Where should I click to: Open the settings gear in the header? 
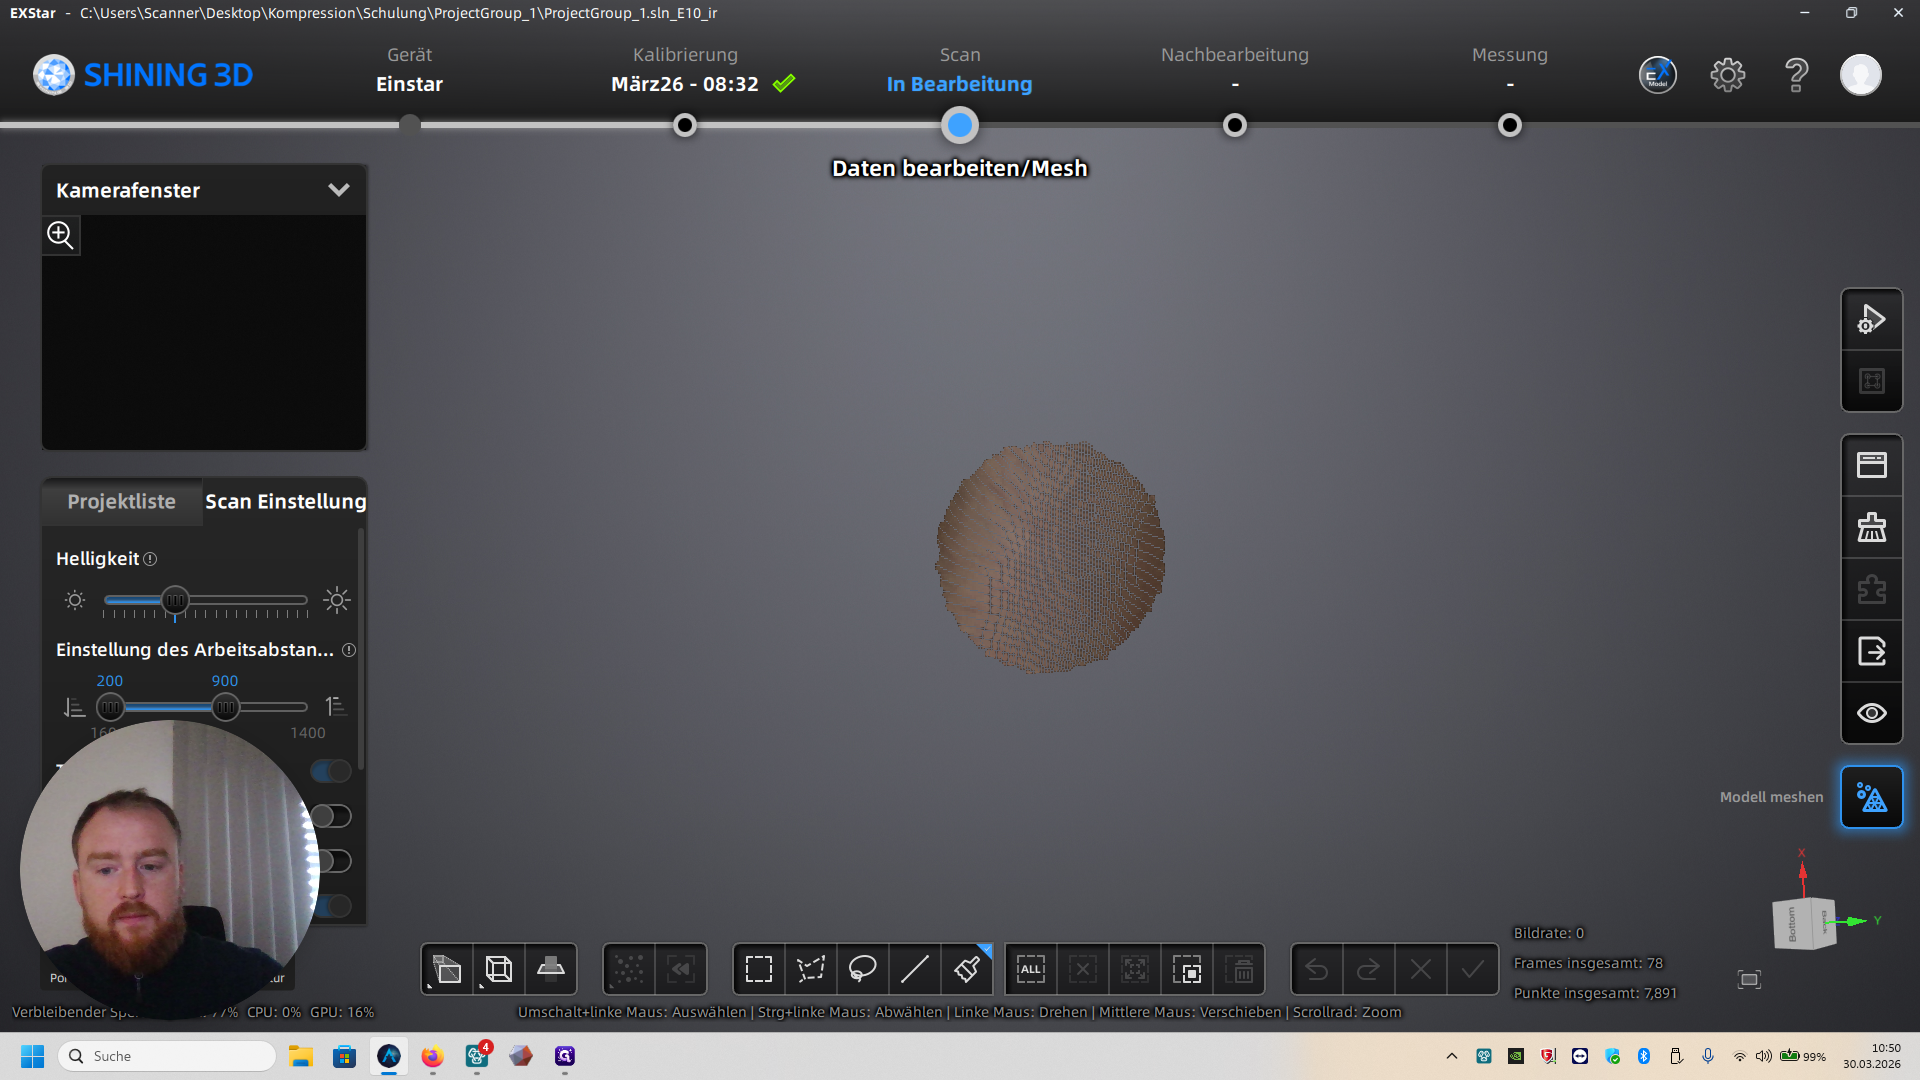1727,75
